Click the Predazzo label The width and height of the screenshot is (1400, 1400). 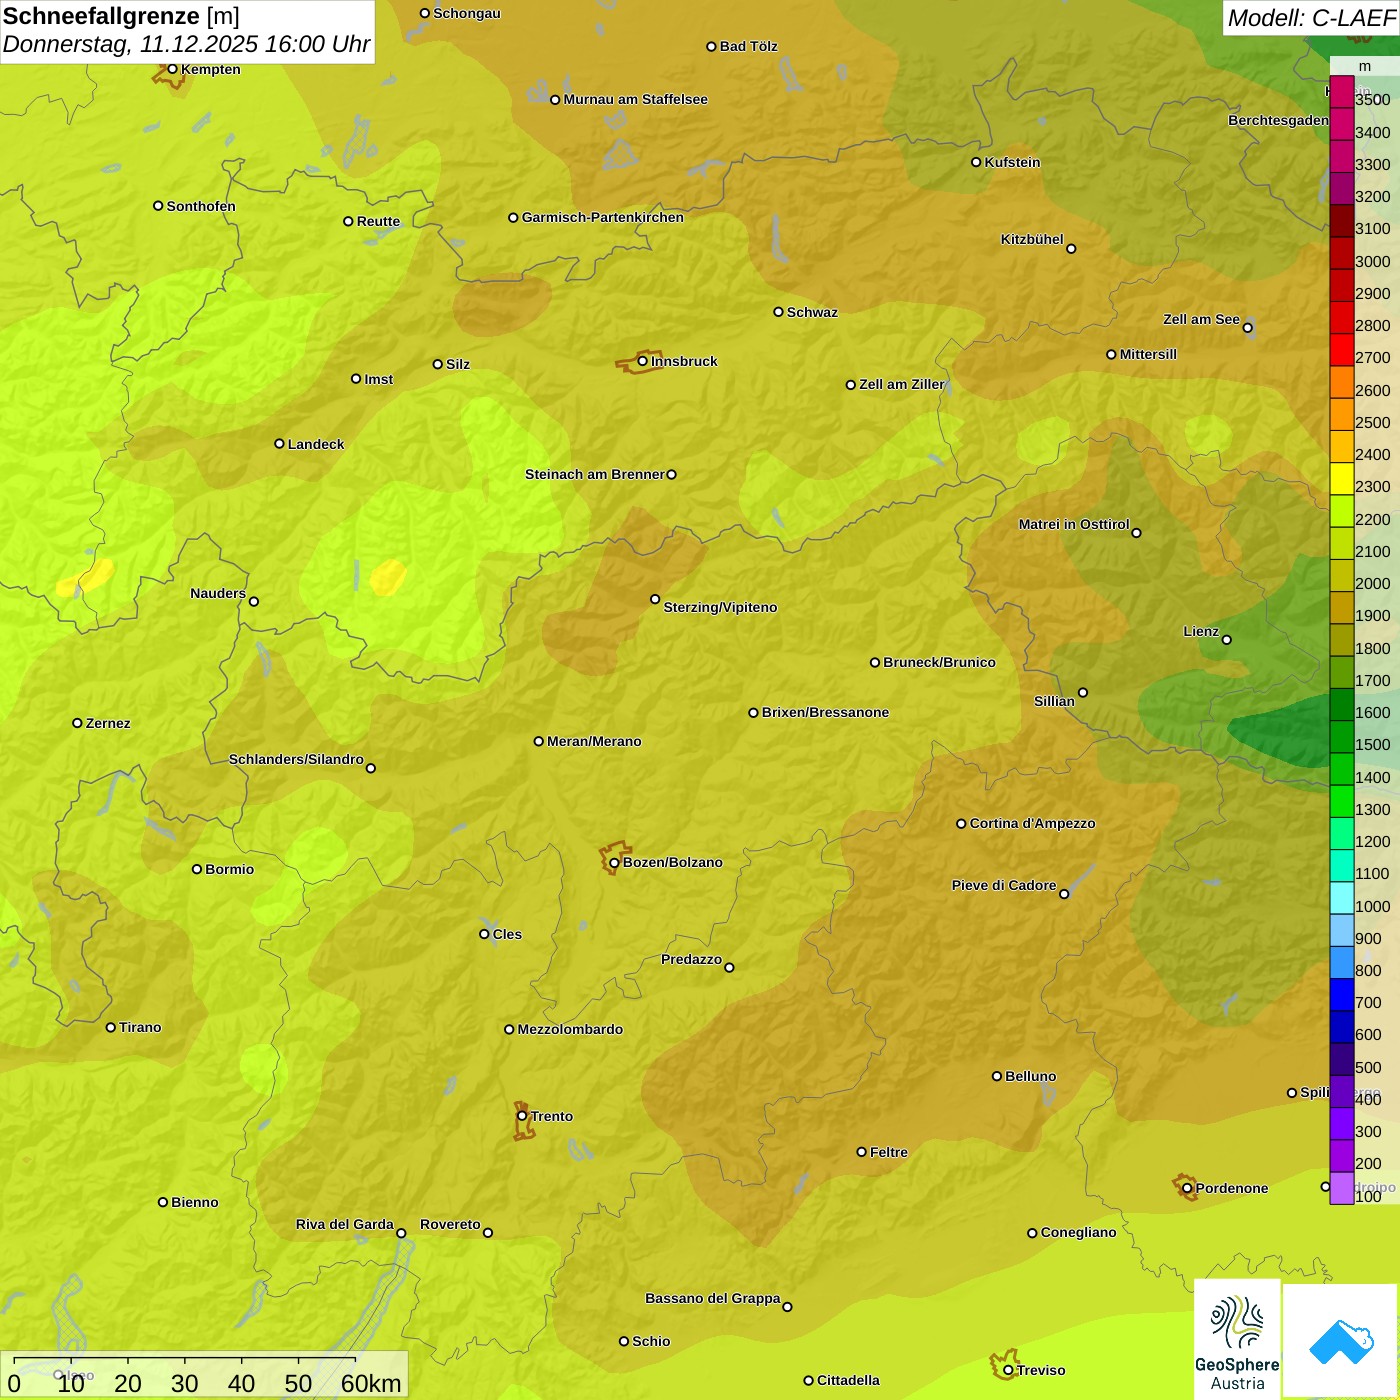pyautogui.click(x=691, y=959)
